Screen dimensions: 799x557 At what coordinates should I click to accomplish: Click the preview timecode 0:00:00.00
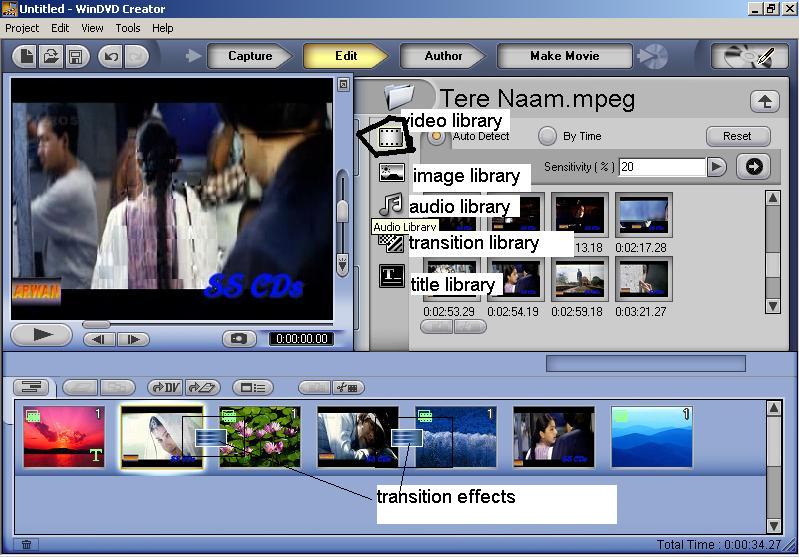click(302, 339)
